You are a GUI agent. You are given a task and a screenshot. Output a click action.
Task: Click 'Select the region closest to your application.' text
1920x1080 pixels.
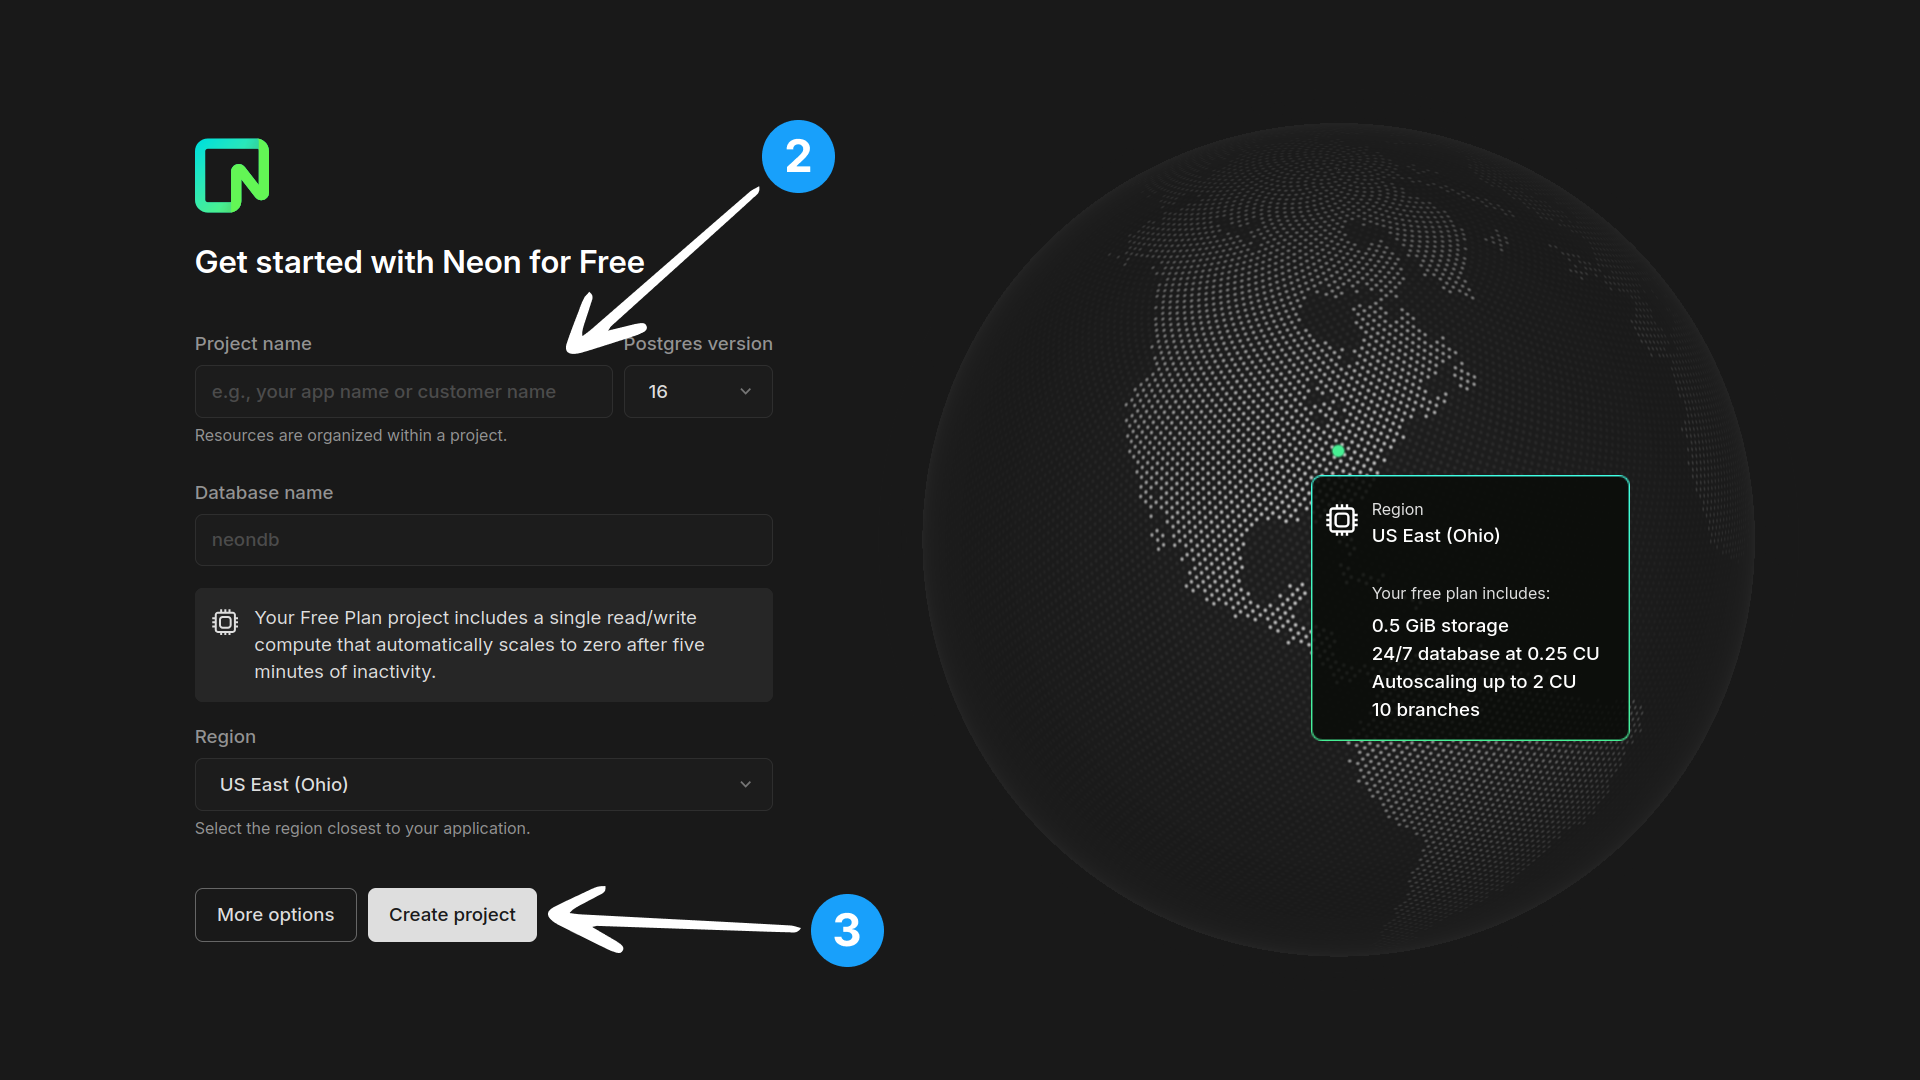pyautogui.click(x=363, y=828)
